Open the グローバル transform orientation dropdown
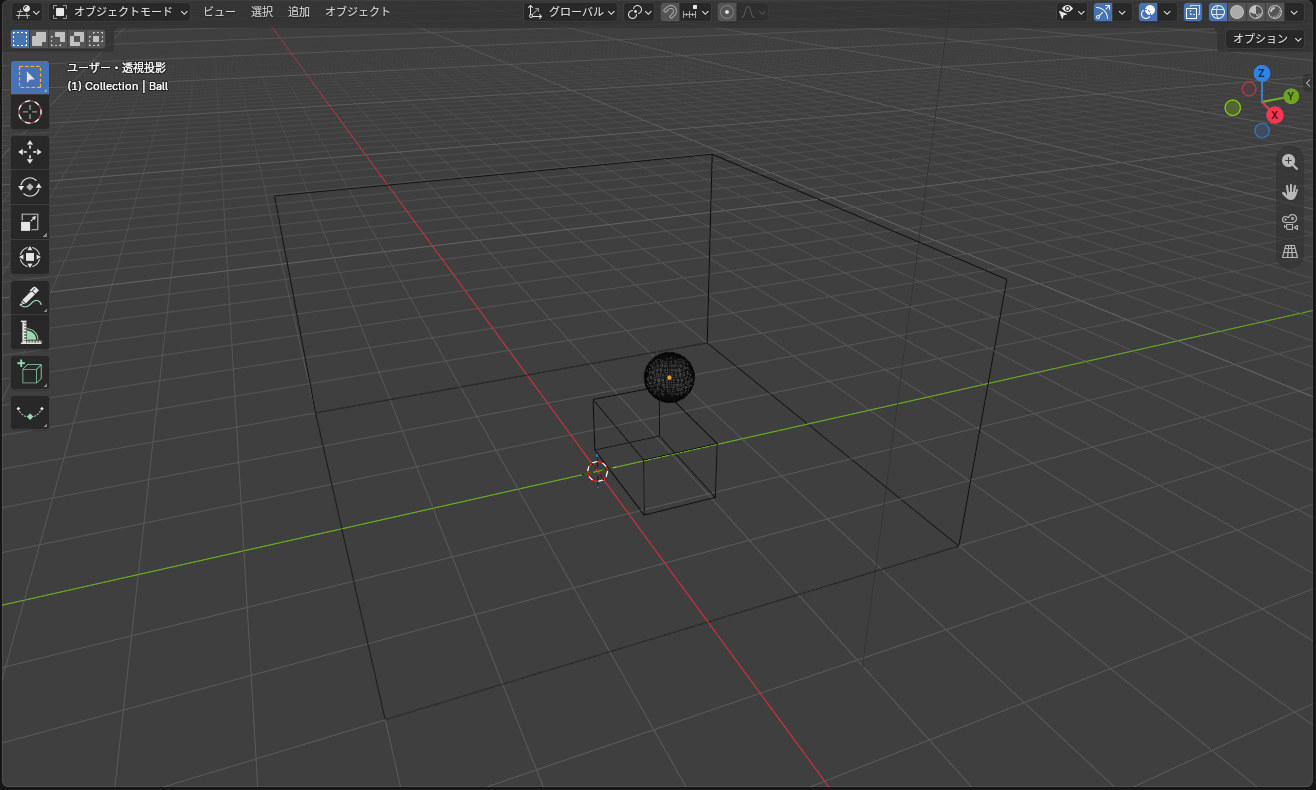The image size is (1316, 790). [x=571, y=12]
